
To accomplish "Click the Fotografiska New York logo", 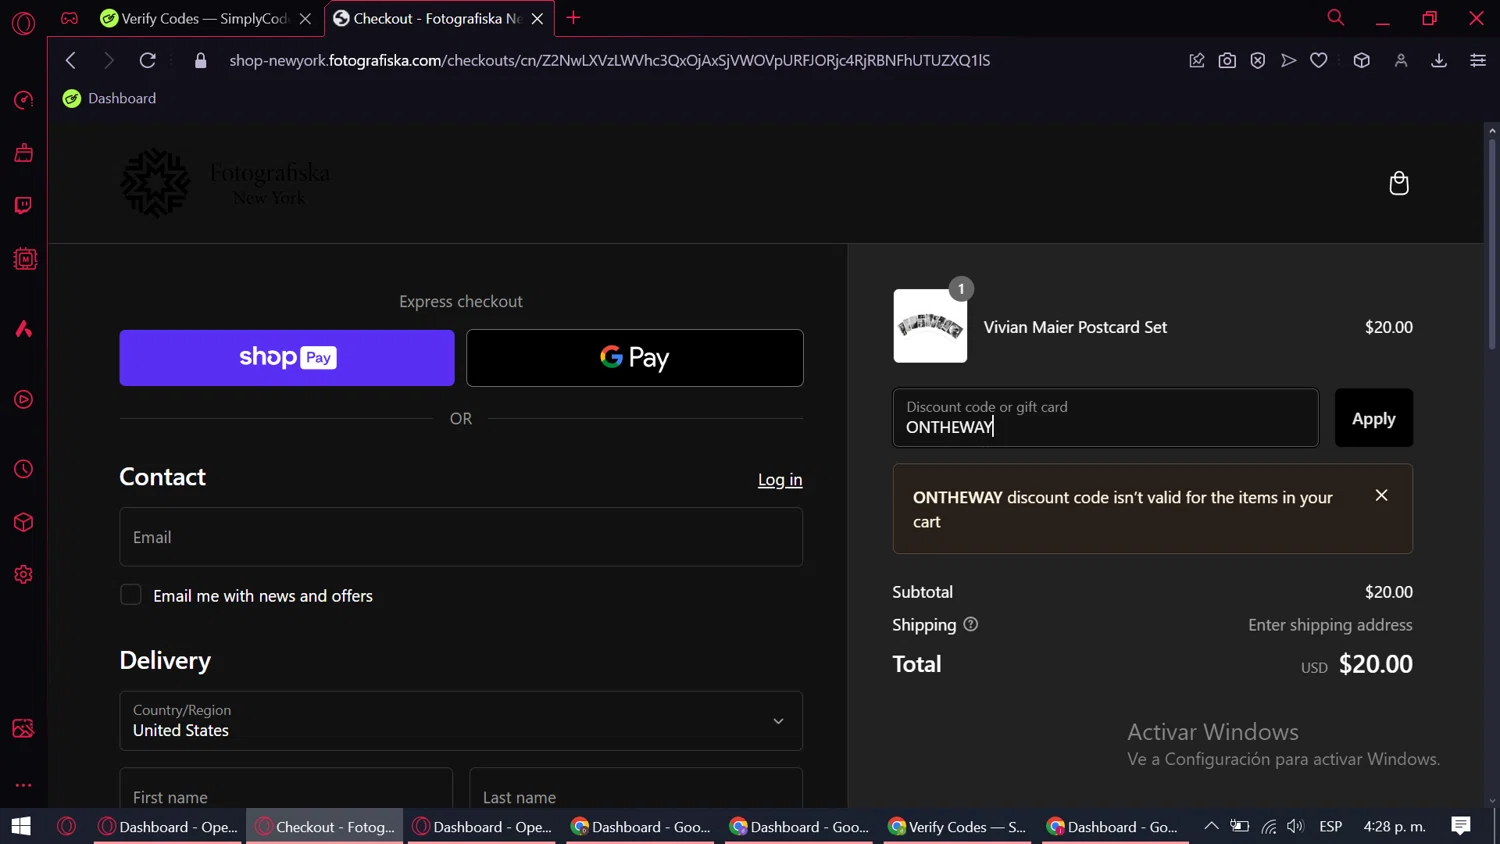I will tap(226, 183).
